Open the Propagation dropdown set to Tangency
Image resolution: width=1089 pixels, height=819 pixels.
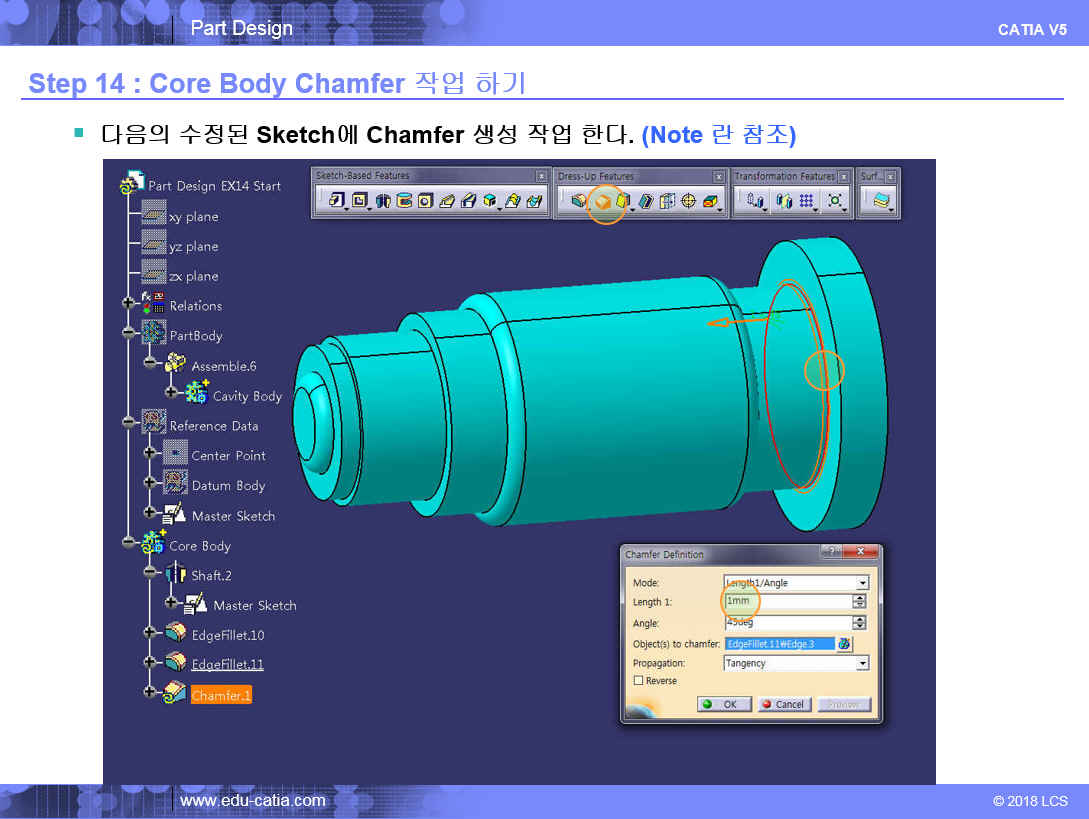862,663
